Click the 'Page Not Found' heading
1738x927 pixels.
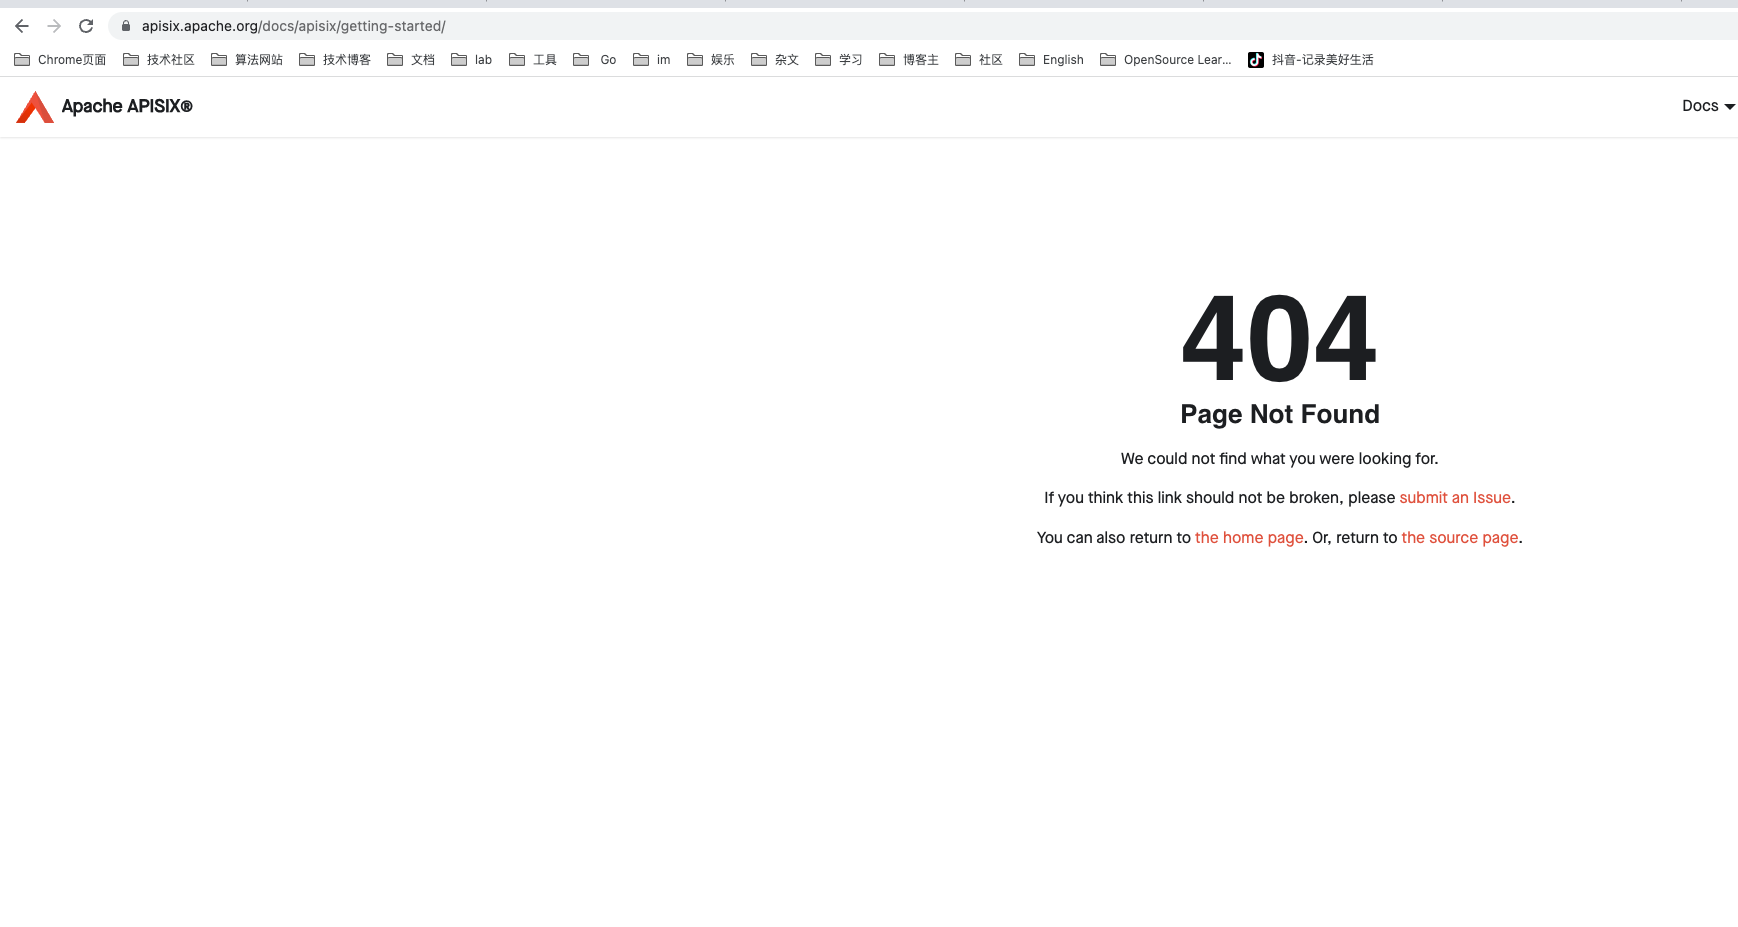1280,414
